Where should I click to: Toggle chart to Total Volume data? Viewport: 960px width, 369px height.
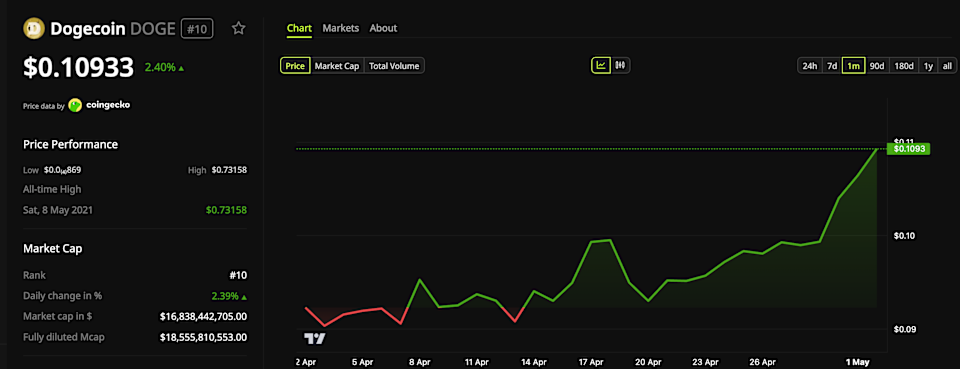point(394,65)
